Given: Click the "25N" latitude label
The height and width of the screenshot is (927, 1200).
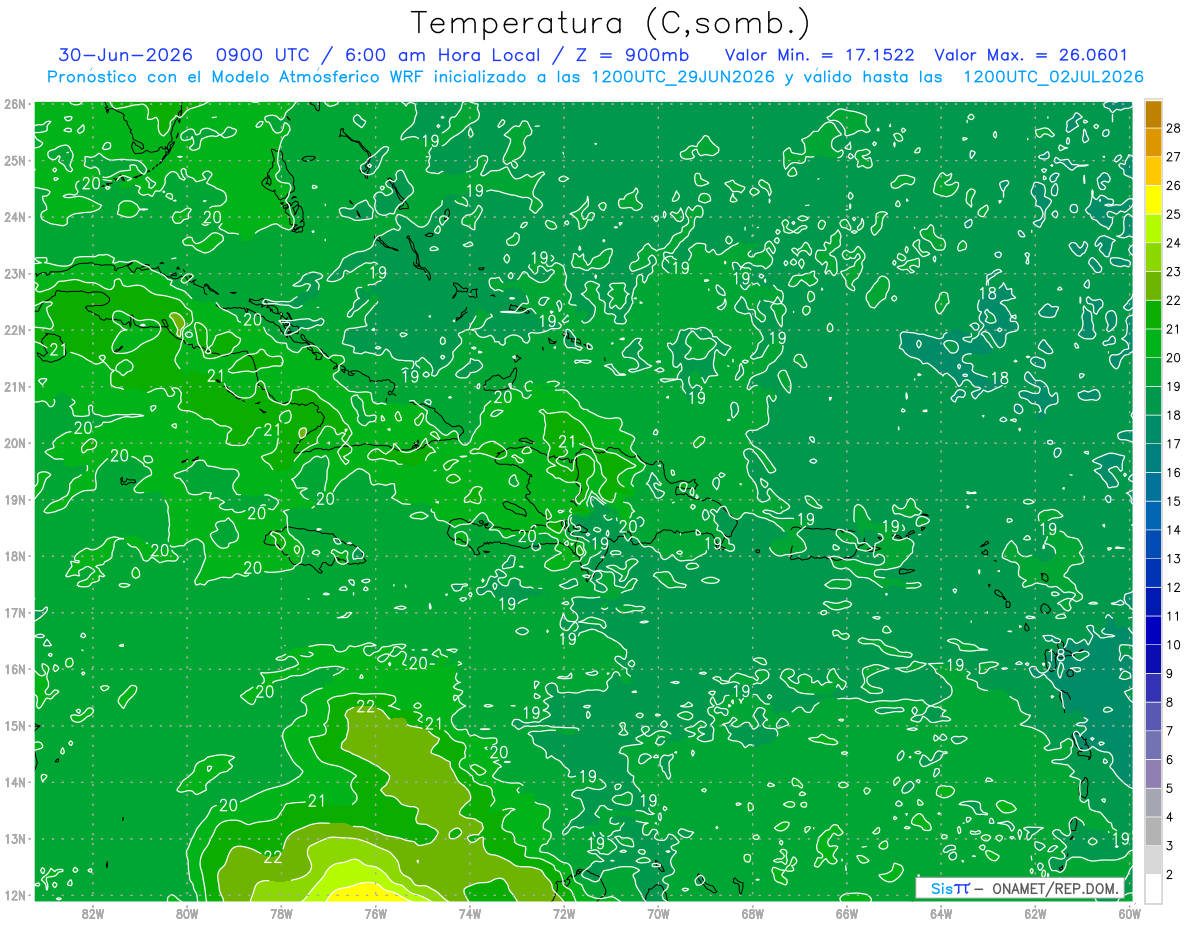Looking at the screenshot, I should [15, 160].
